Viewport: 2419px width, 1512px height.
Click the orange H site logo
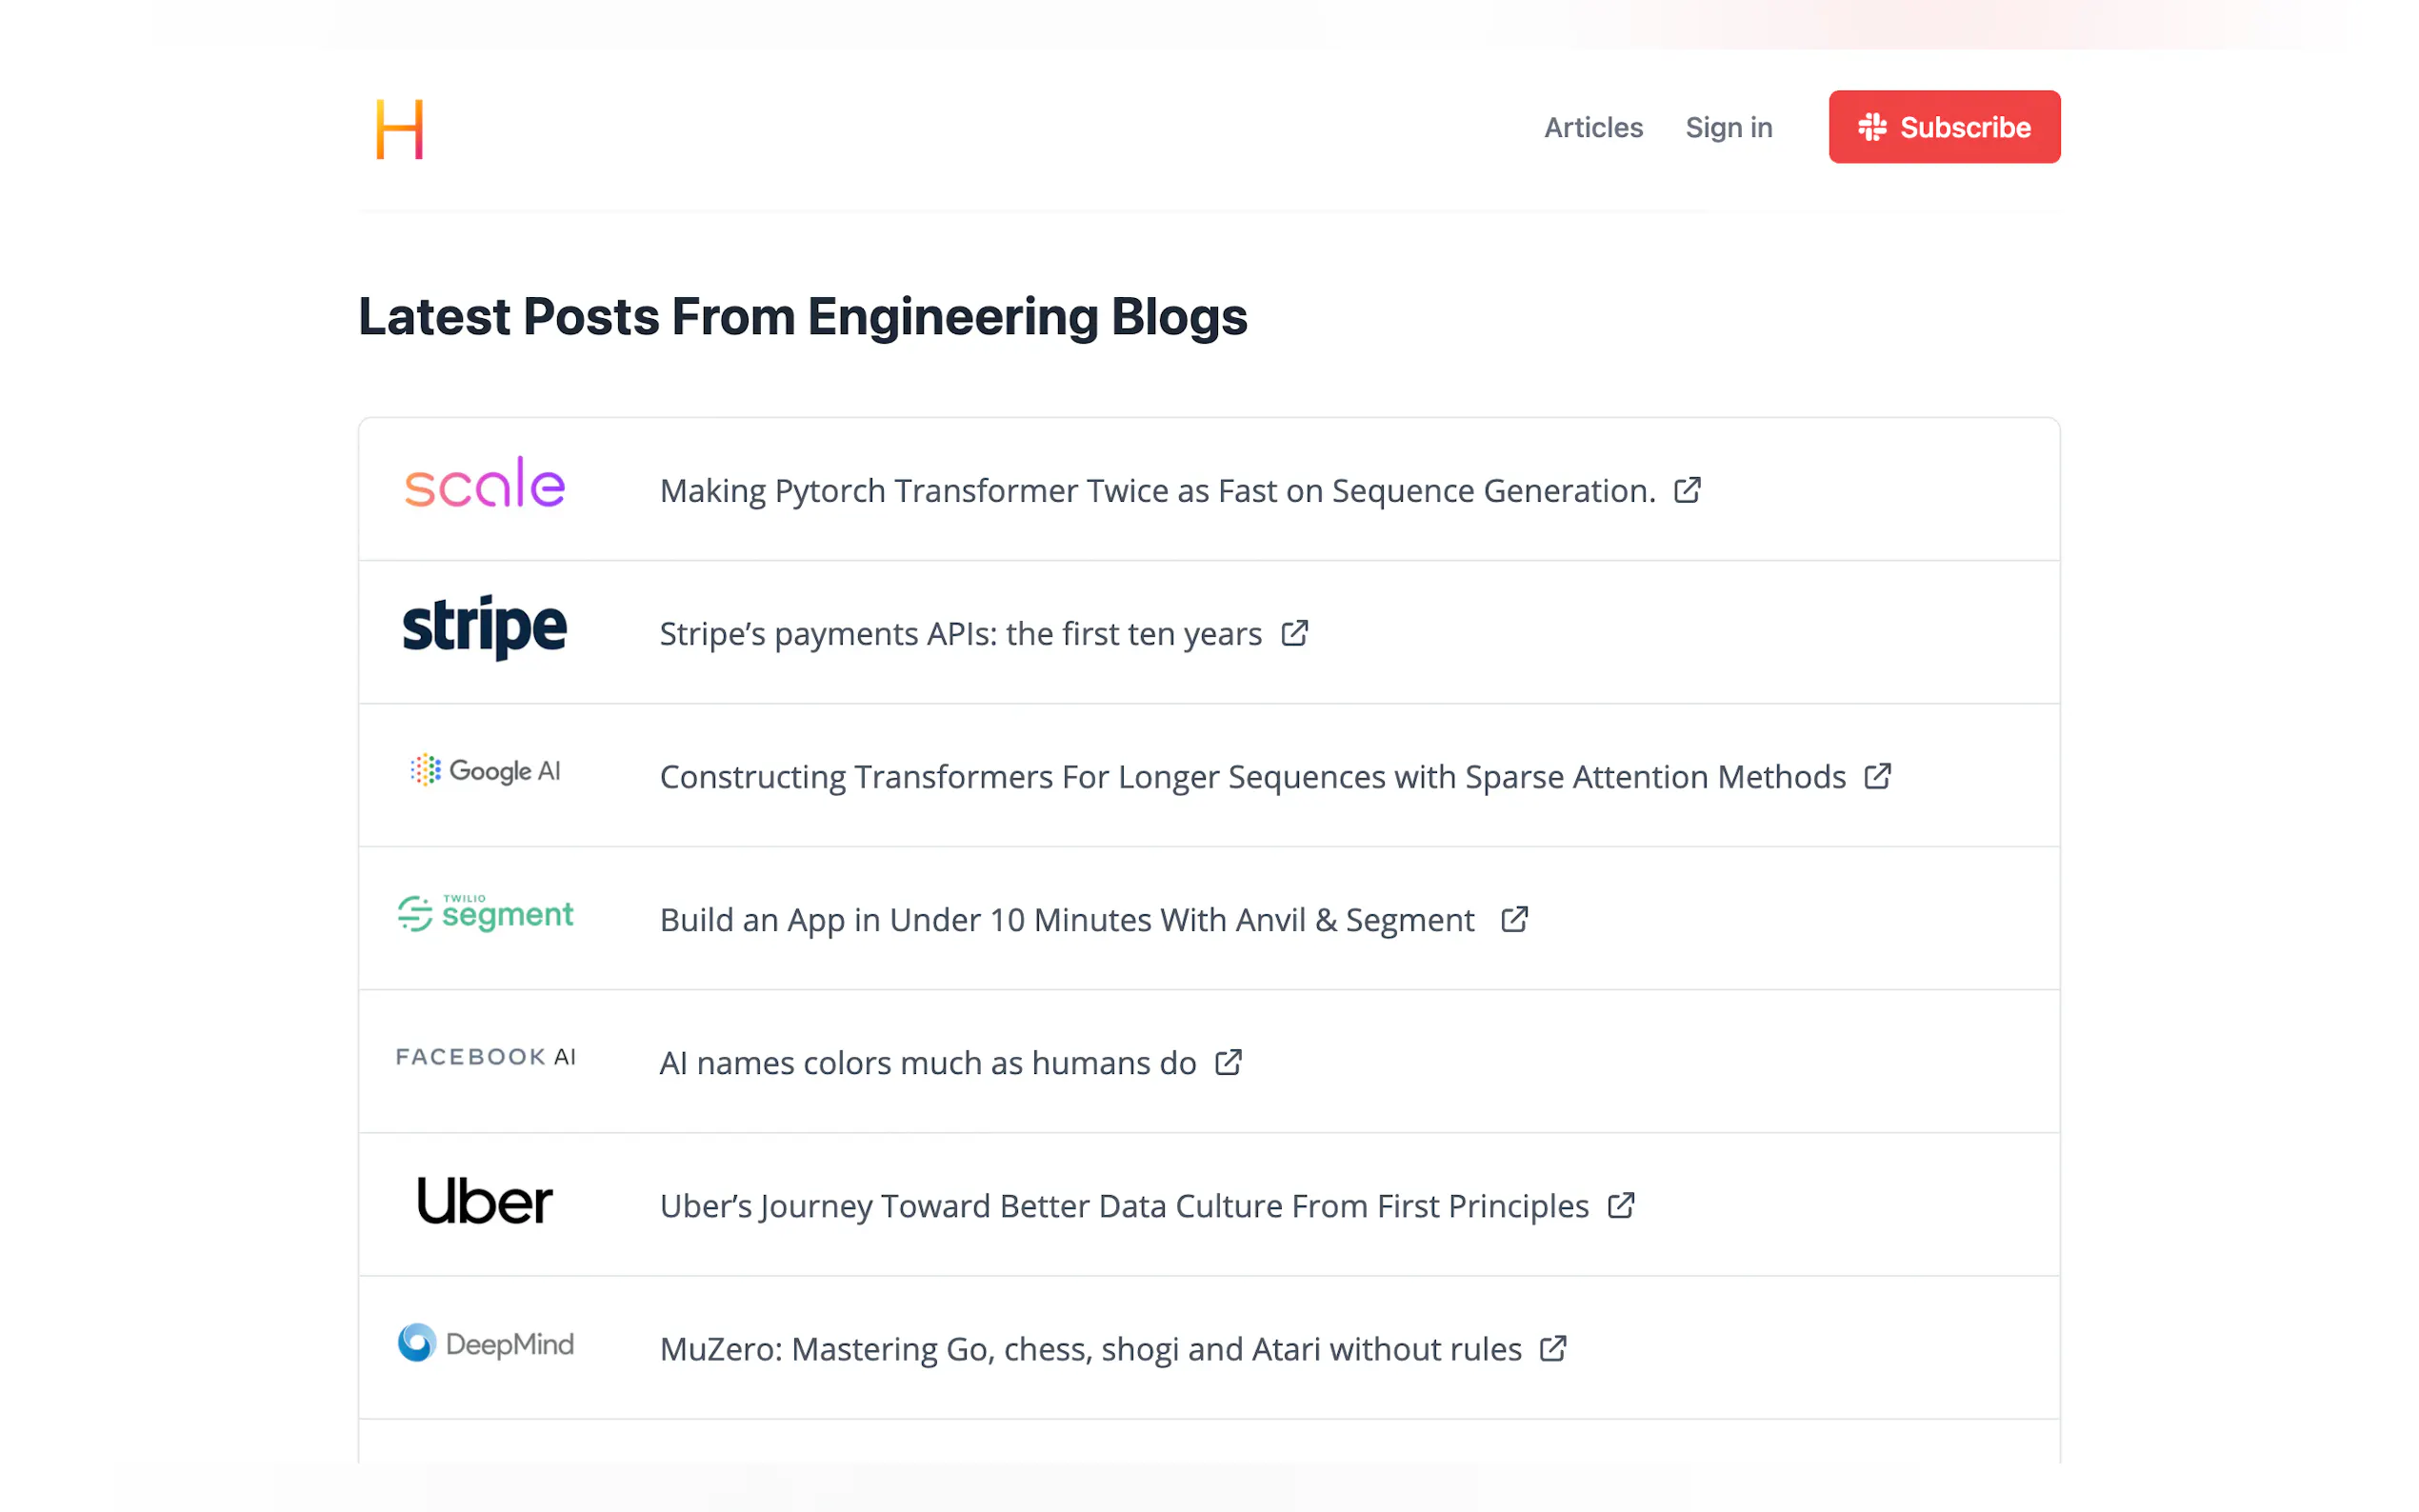click(x=399, y=129)
